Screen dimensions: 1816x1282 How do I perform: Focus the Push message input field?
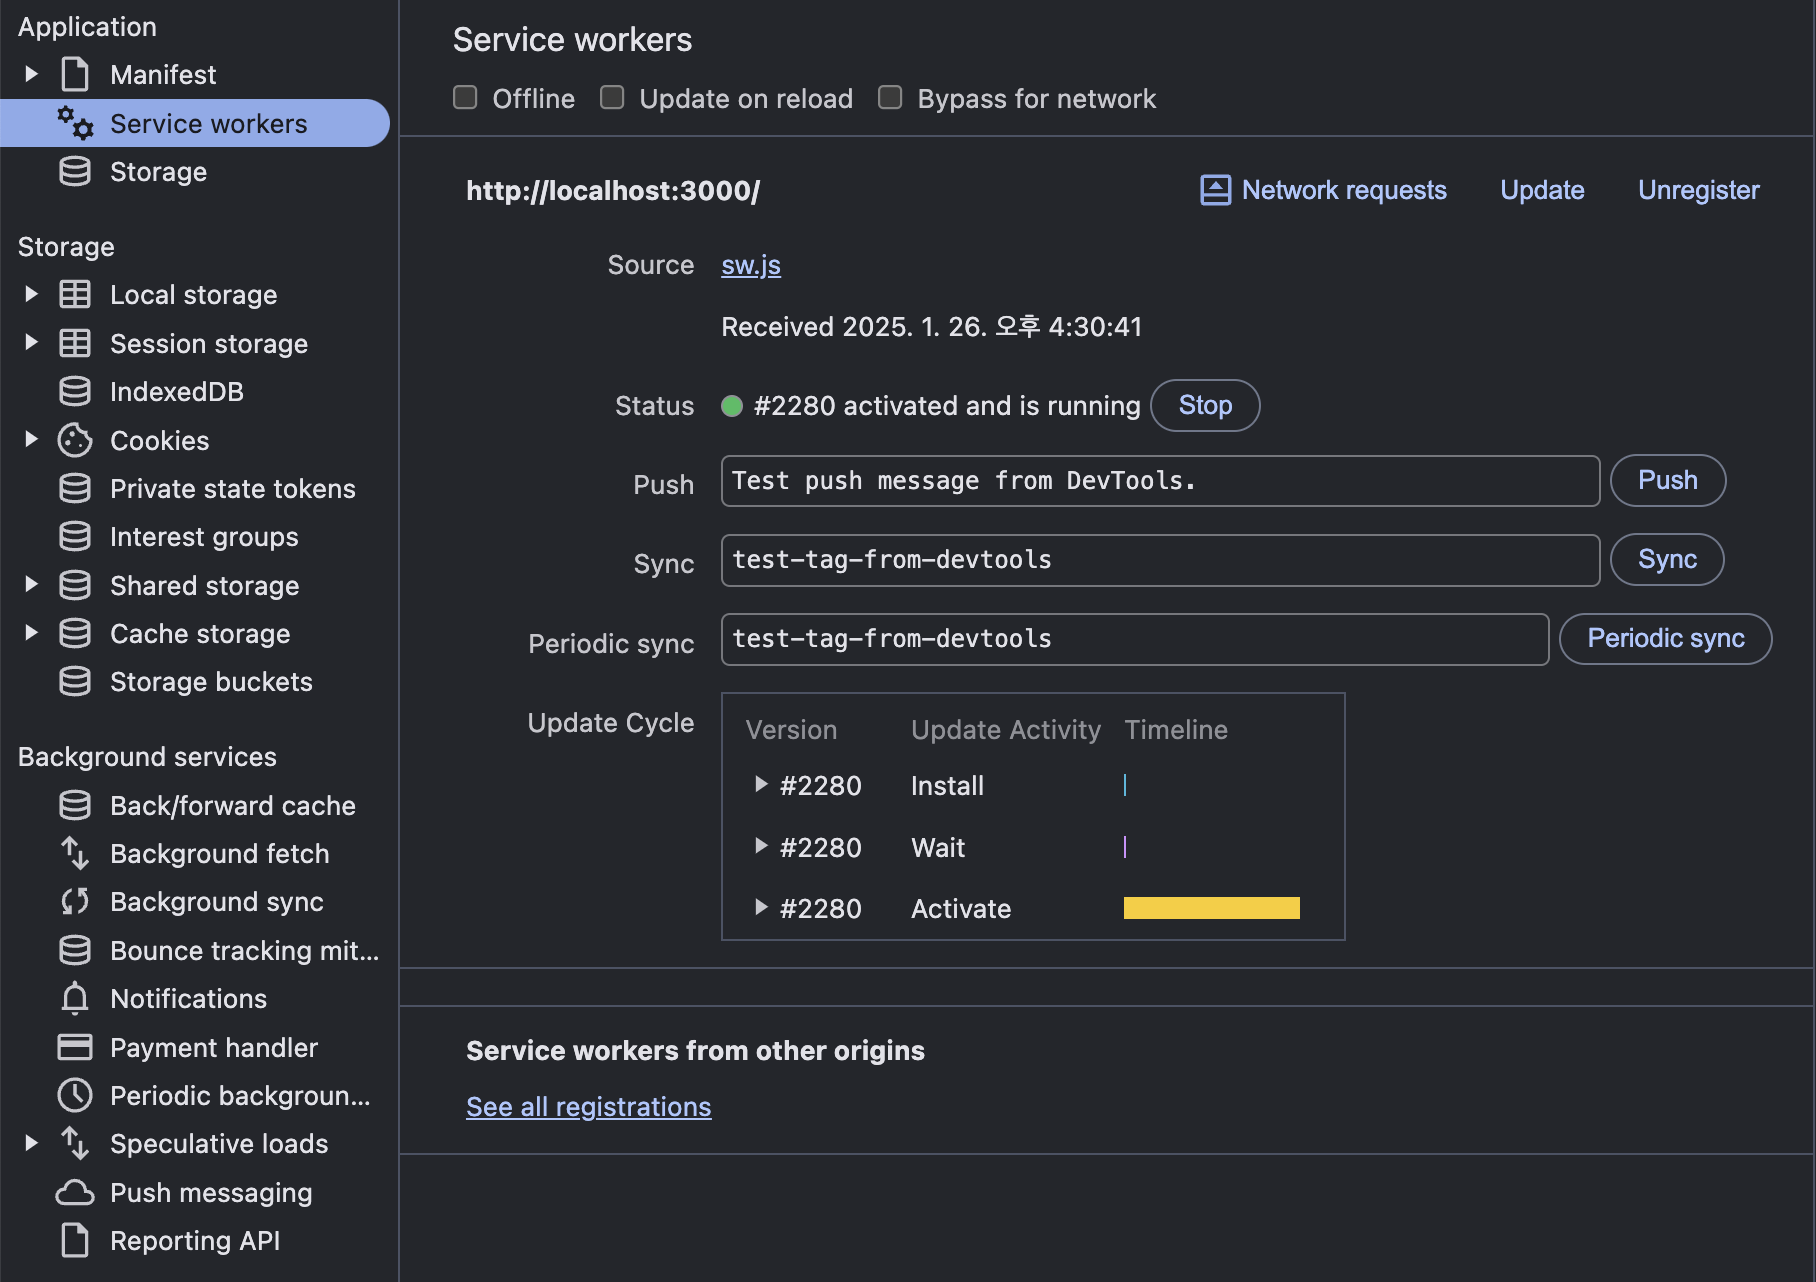1160,481
